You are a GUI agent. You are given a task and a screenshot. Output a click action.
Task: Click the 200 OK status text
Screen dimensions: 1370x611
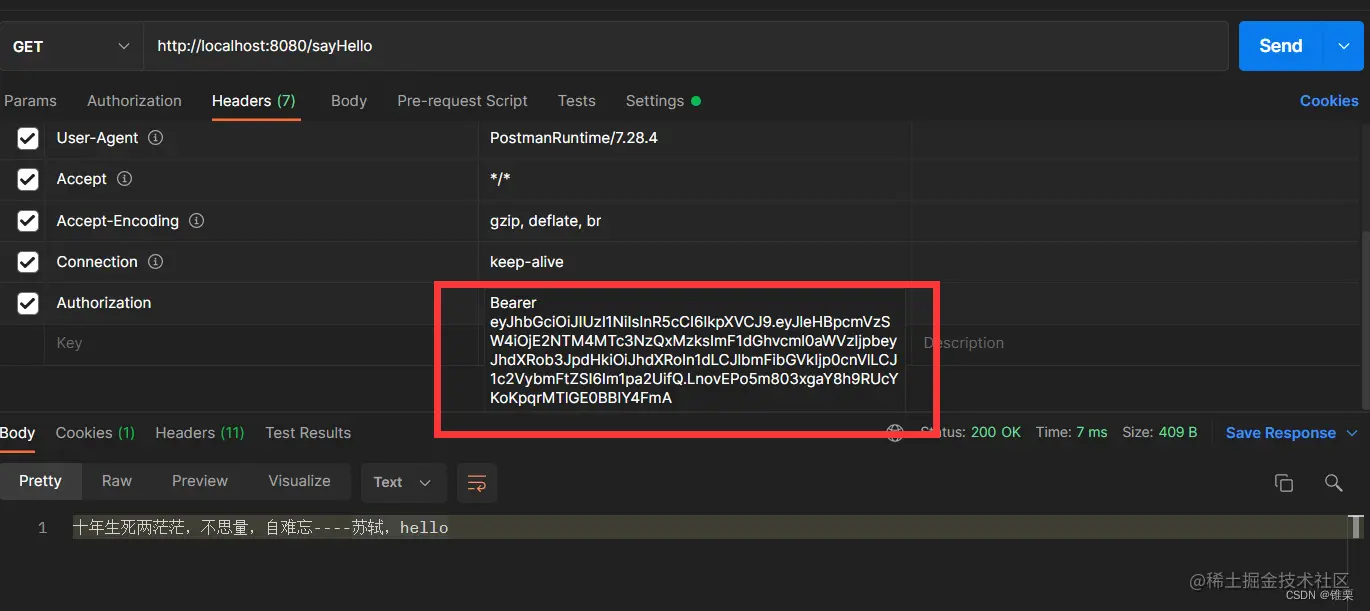pos(996,432)
